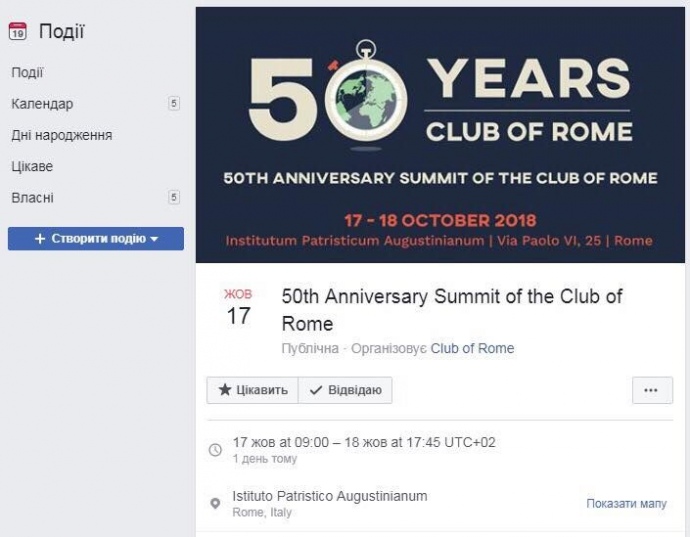
Task: Click the location pin icon by venue
Action: 215,503
